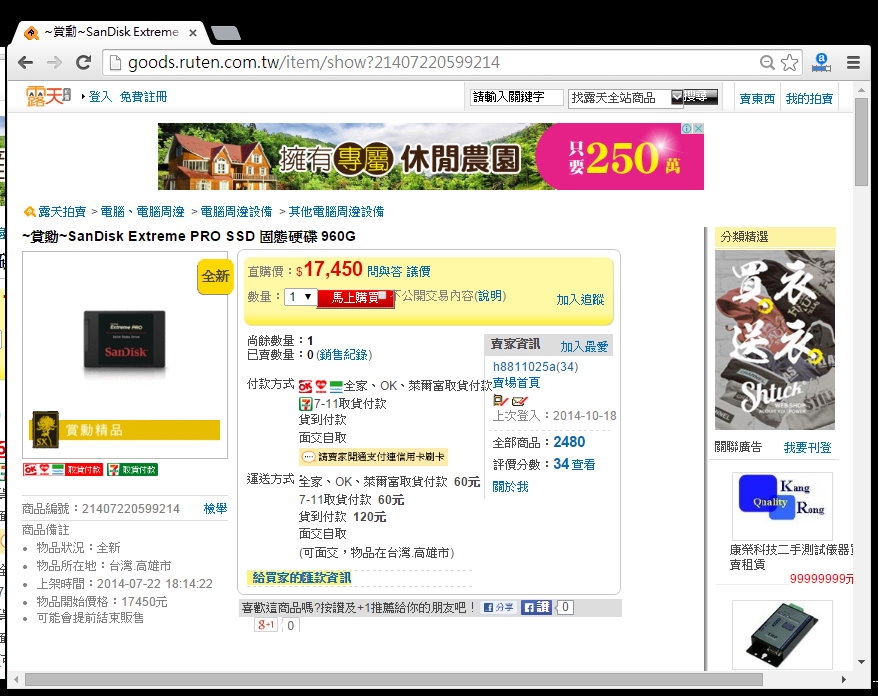878x696 pixels.
Task: Click the 議價 bargain link
Action: tap(418, 272)
